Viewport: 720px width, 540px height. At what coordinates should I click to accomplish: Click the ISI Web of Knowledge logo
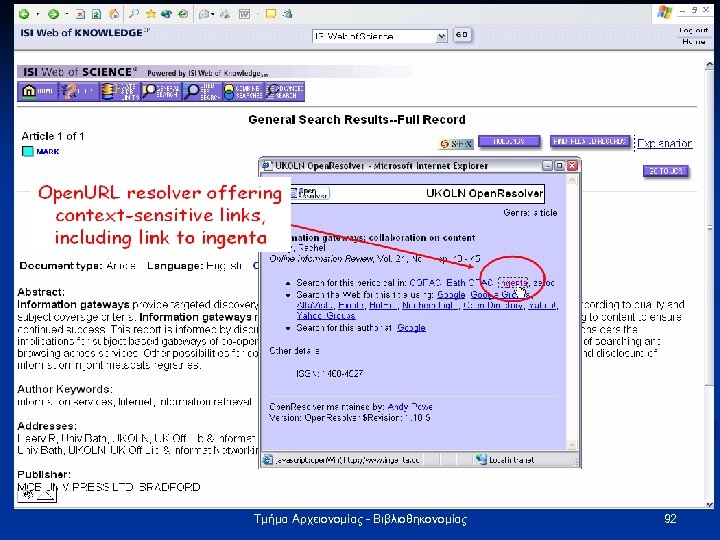click(85, 33)
